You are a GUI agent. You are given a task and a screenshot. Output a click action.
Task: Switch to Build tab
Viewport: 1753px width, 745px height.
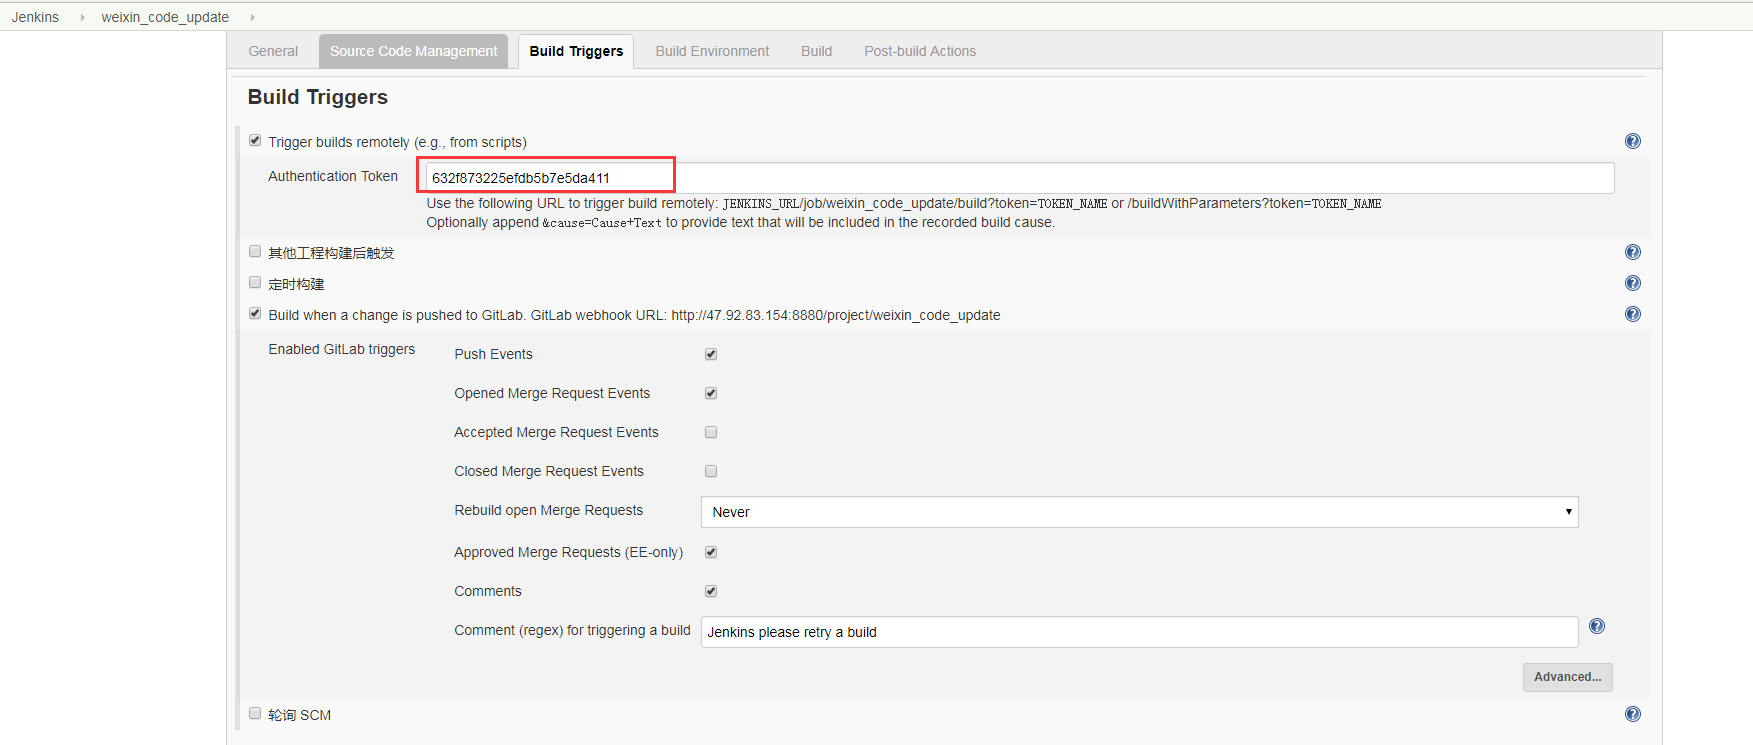coord(816,51)
